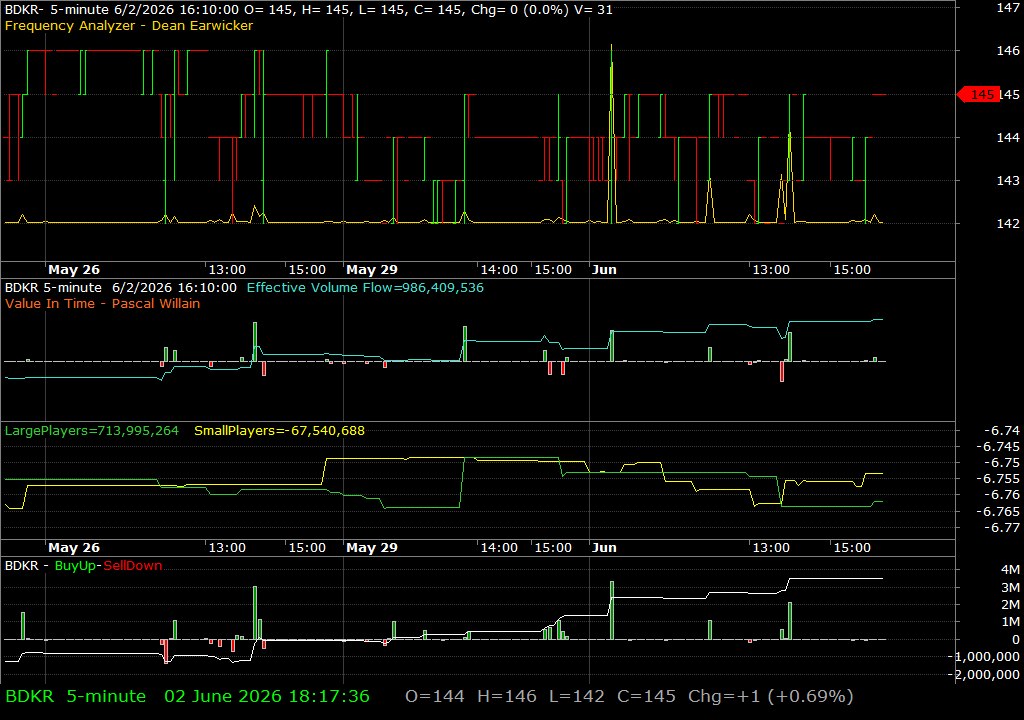The width and height of the screenshot is (1024, 720).
Task: Click 'O=144' in the status bar
Action: [x=435, y=696]
